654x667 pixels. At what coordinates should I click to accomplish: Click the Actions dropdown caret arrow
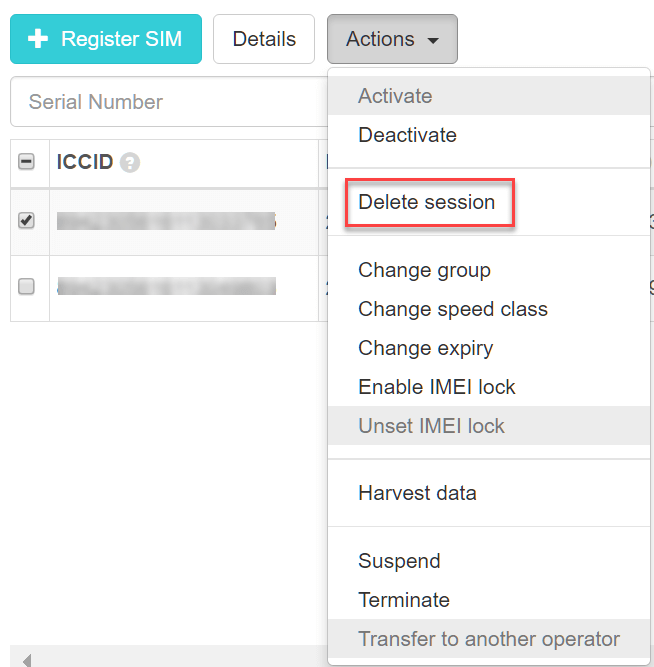click(x=433, y=41)
